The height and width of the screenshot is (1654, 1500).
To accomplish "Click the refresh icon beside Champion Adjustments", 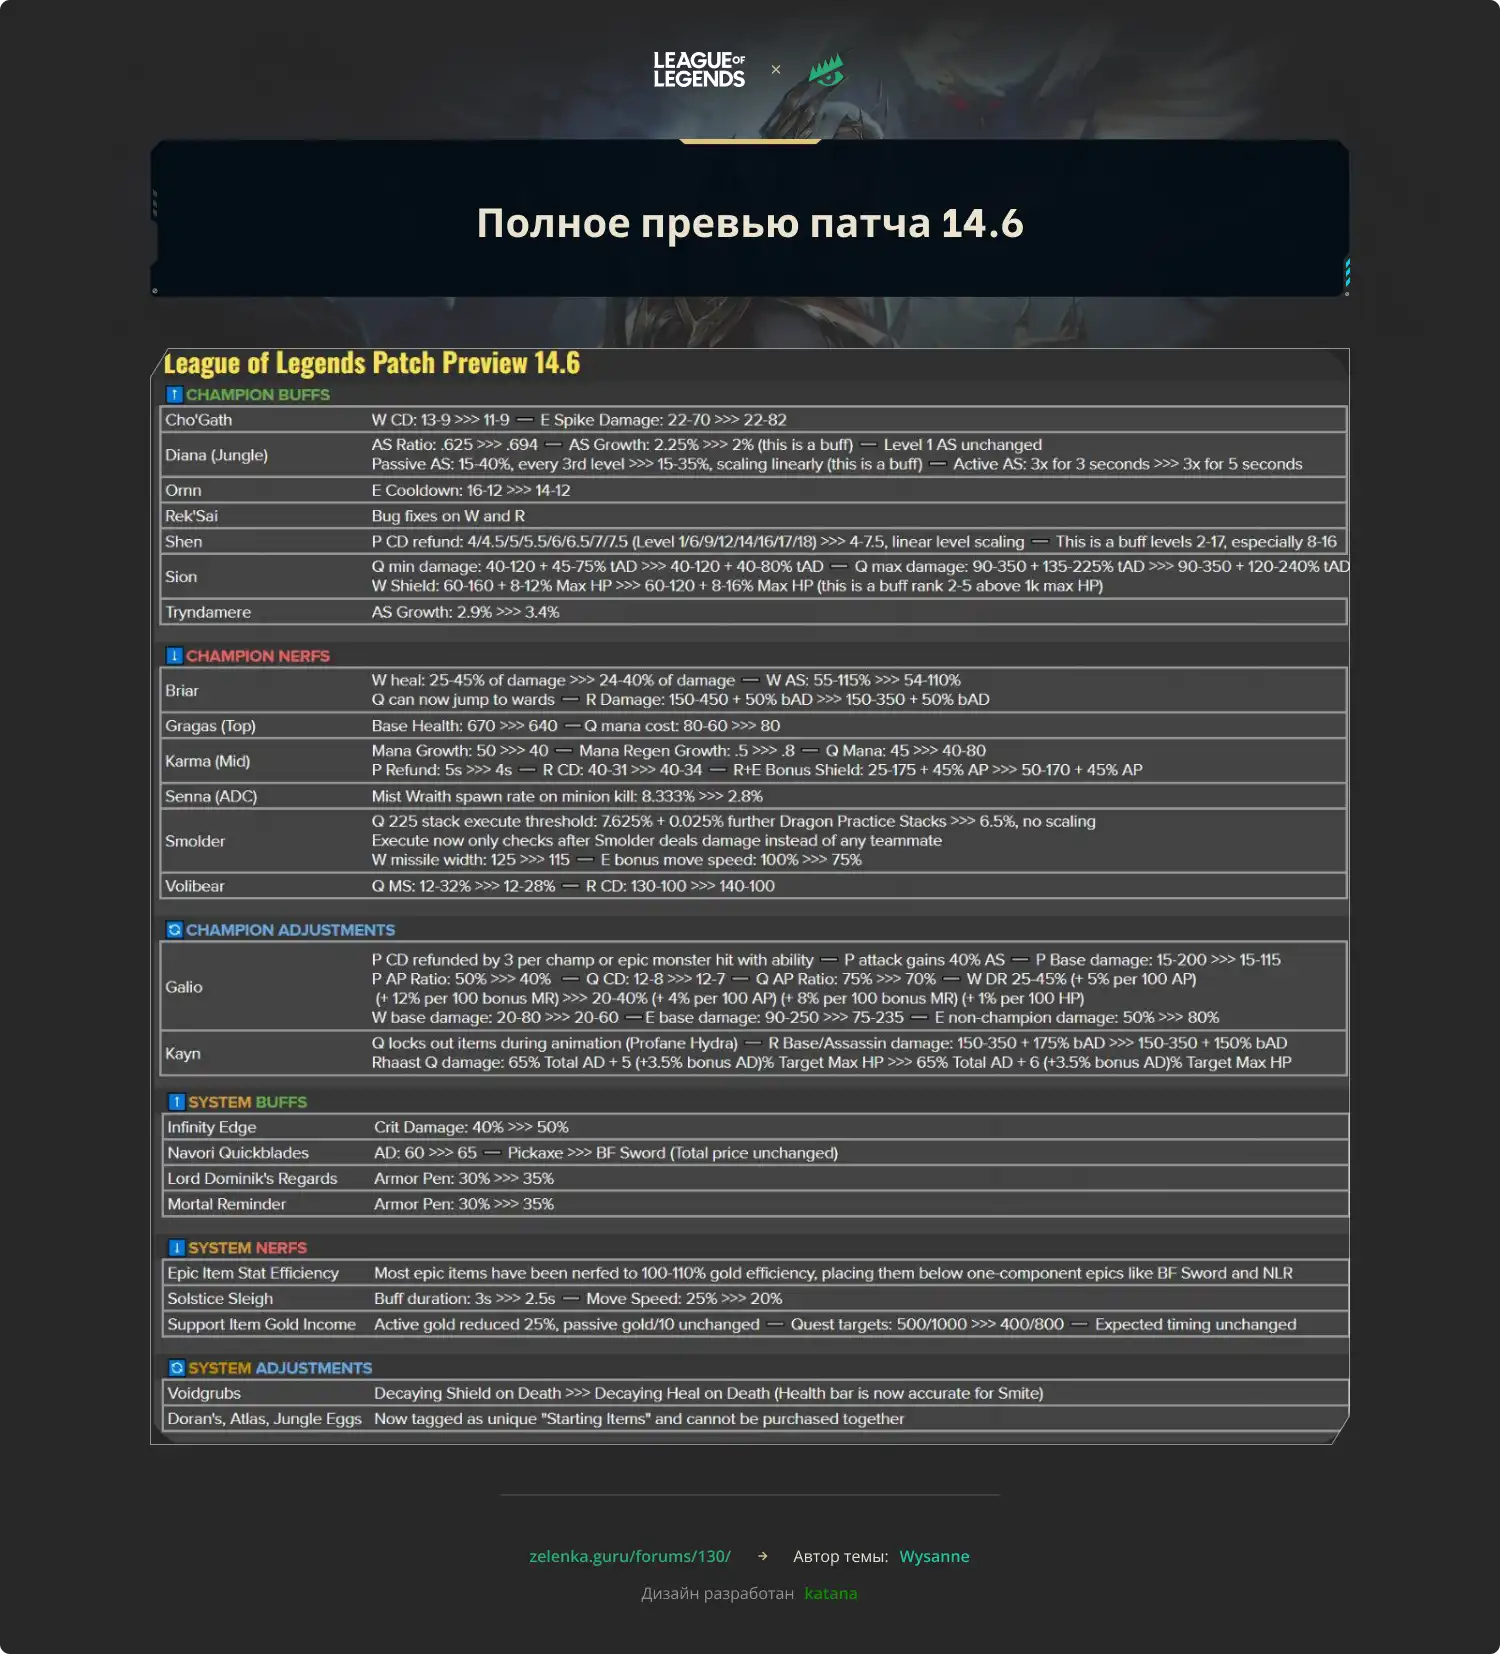I will [174, 930].
